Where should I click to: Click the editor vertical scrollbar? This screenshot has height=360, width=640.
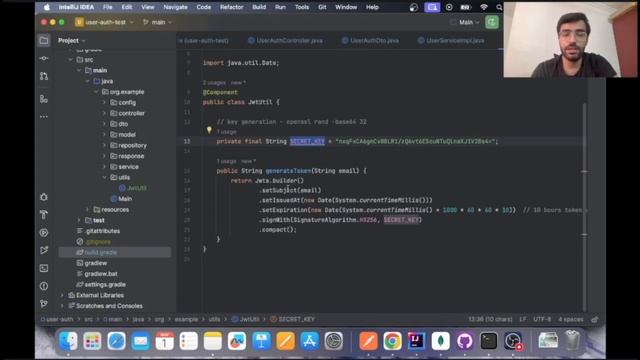click(x=584, y=207)
